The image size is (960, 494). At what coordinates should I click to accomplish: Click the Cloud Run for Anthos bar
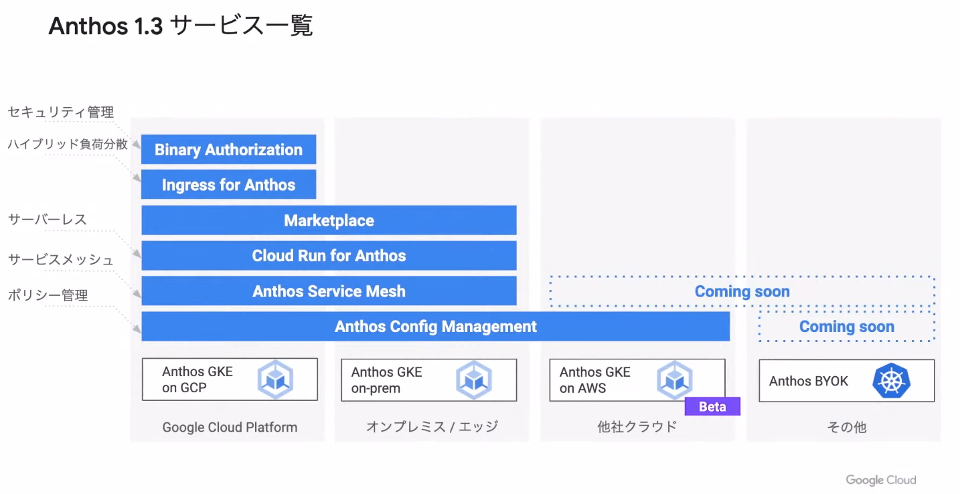329,255
